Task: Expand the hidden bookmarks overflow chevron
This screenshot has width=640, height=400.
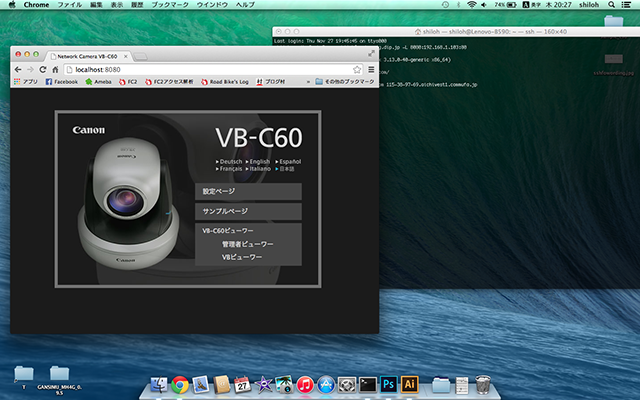Action: pyautogui.click(x=308, y=82)
